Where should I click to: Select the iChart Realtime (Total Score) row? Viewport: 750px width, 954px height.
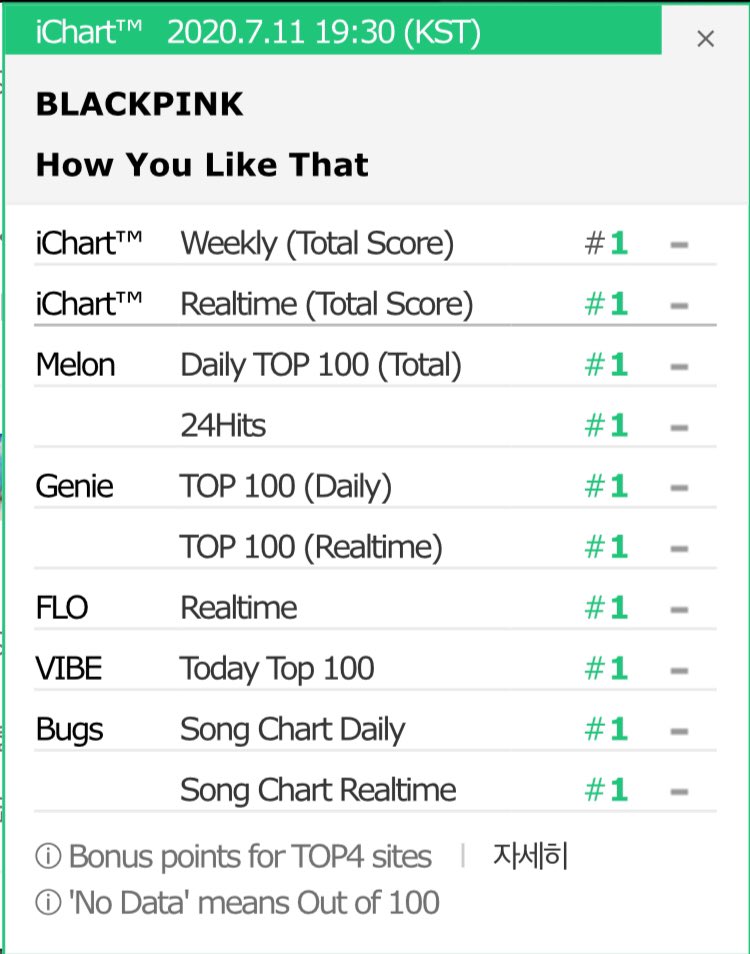point(326,304)
